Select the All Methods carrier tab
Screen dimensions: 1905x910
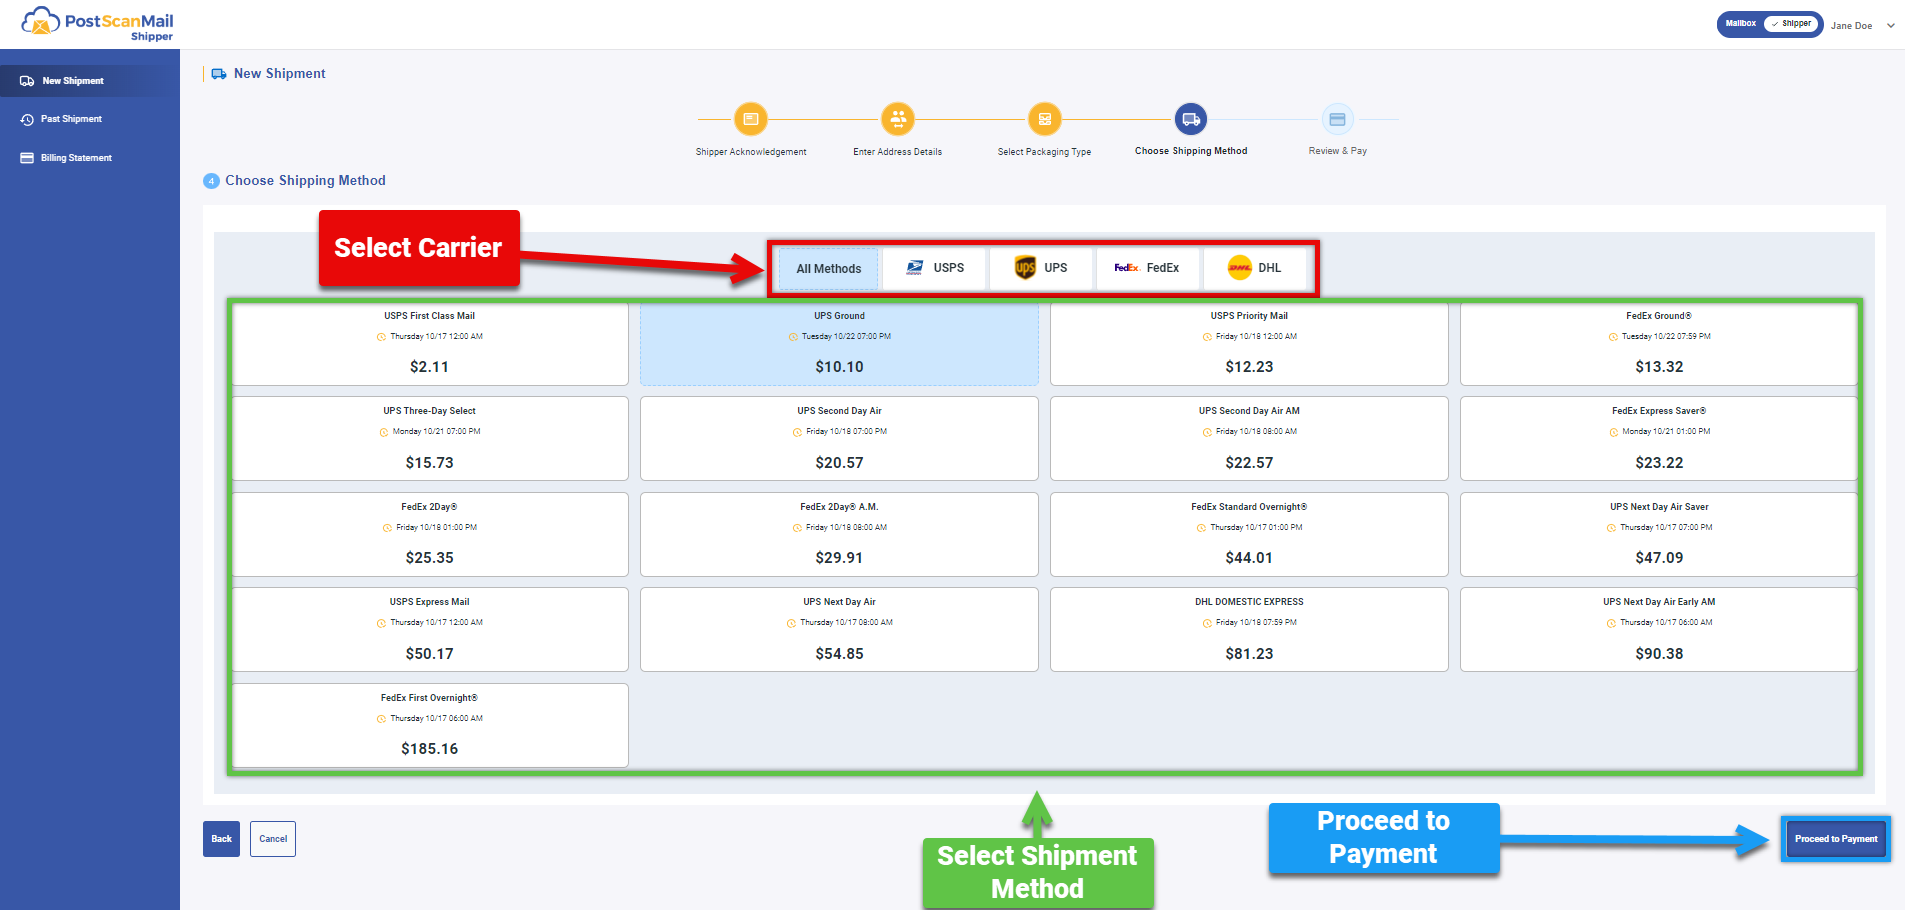[828, 269]
